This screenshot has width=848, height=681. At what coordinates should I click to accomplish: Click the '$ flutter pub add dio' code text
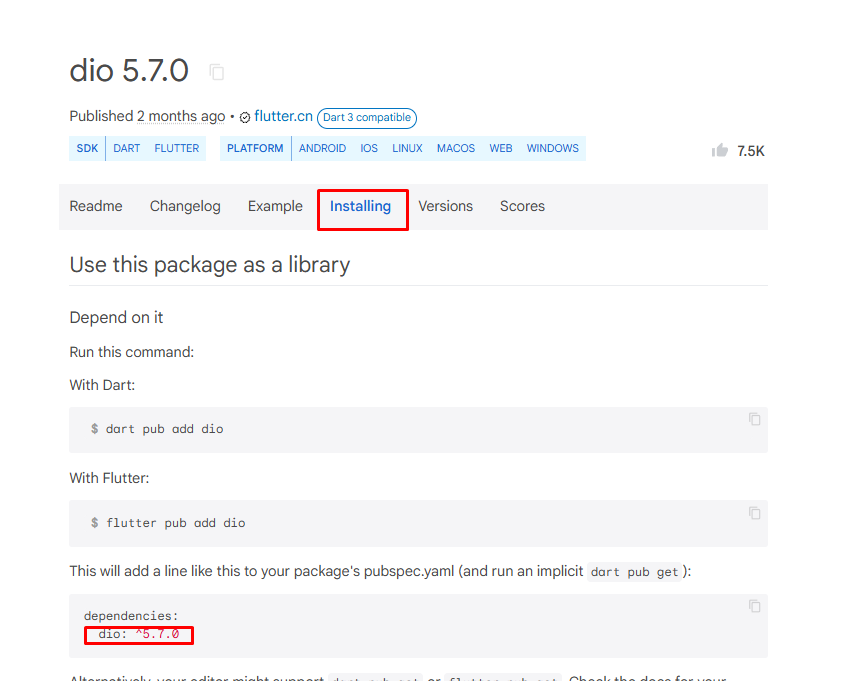point(168,523)
